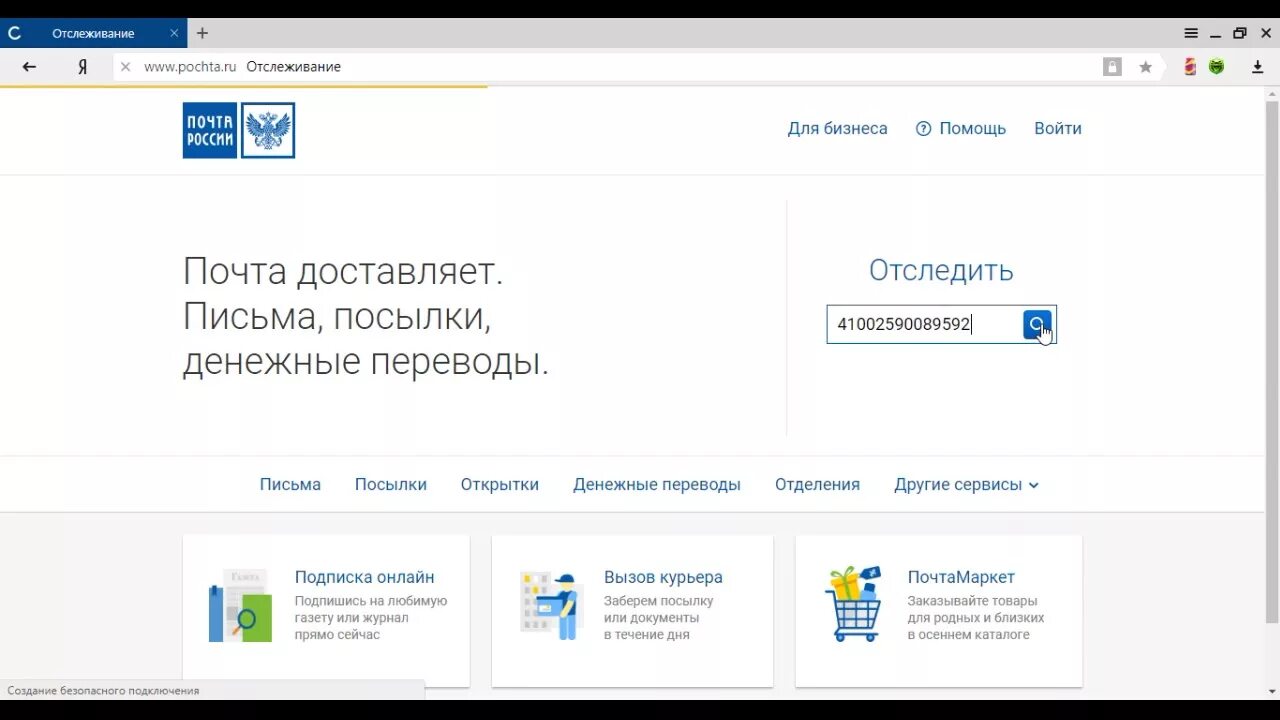Click the Войти login link
1280x720 pixels.
1058,129
